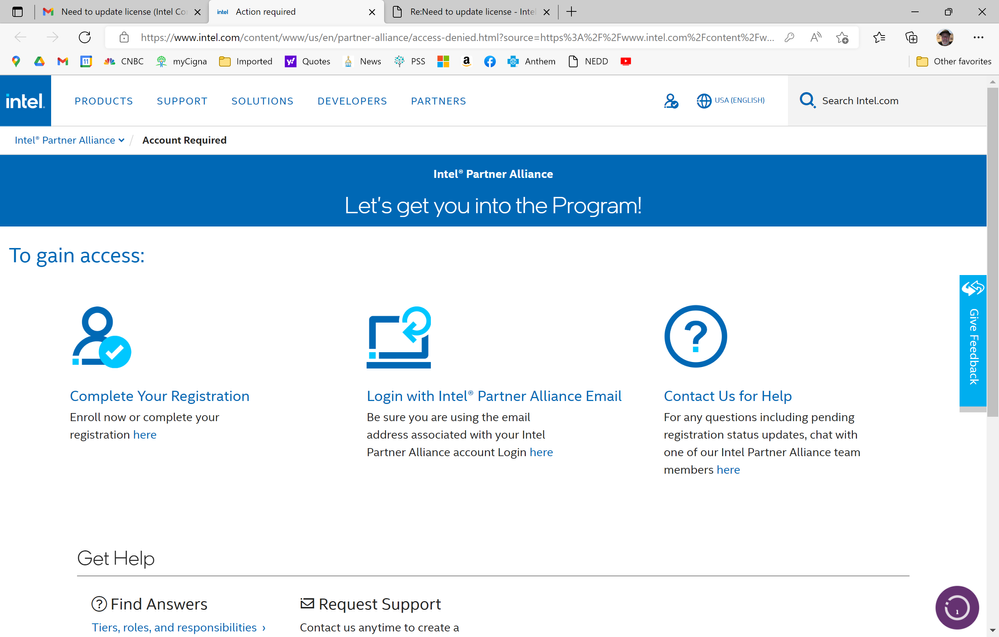
Task: Open the Google Calendar bookmark icon
Action: pyautogui.click(x=86, y=61)
